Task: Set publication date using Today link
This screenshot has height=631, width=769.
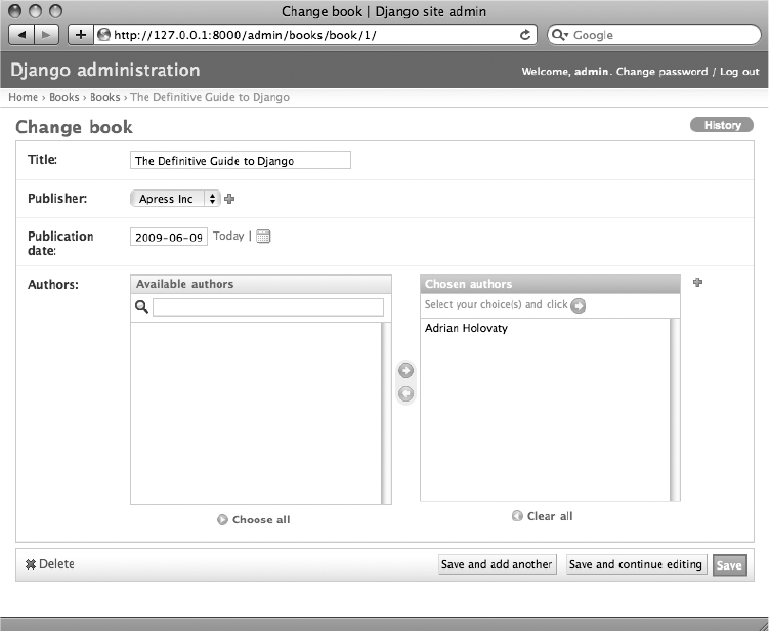Action: (229, 236)
